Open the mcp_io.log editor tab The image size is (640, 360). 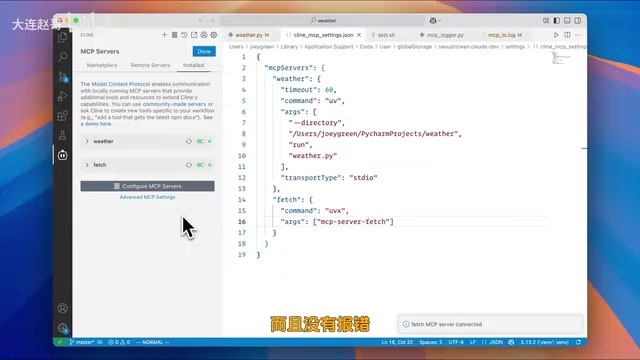pos(504,35)
